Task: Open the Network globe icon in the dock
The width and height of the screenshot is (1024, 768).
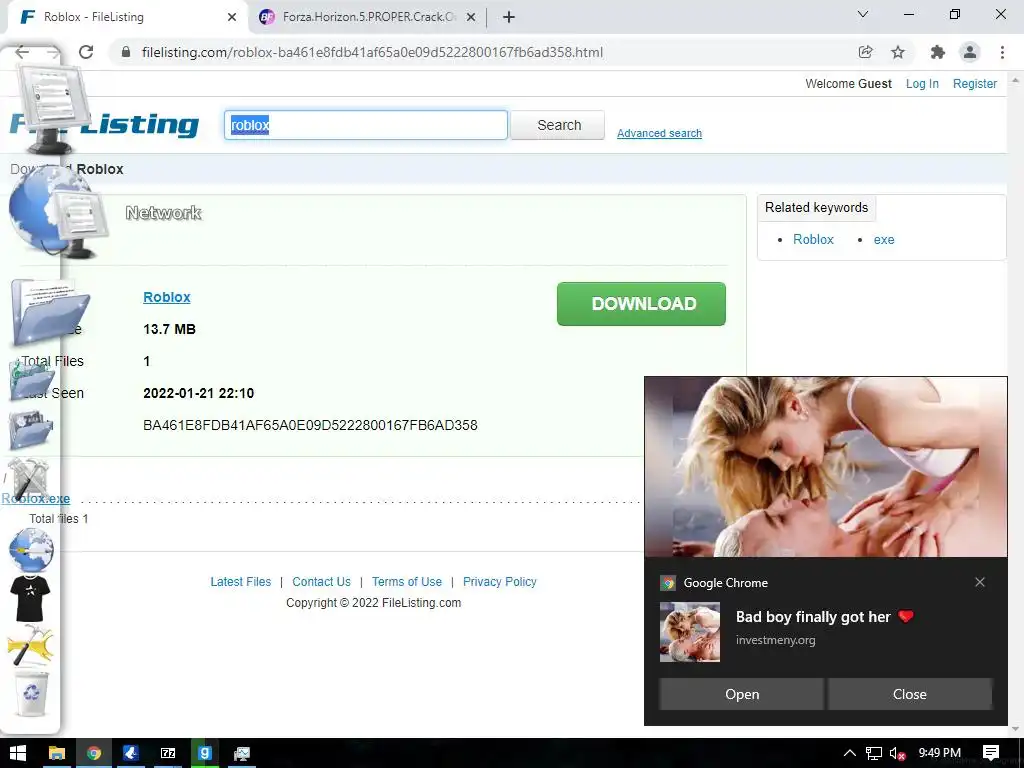Action: tap(57, 212)
